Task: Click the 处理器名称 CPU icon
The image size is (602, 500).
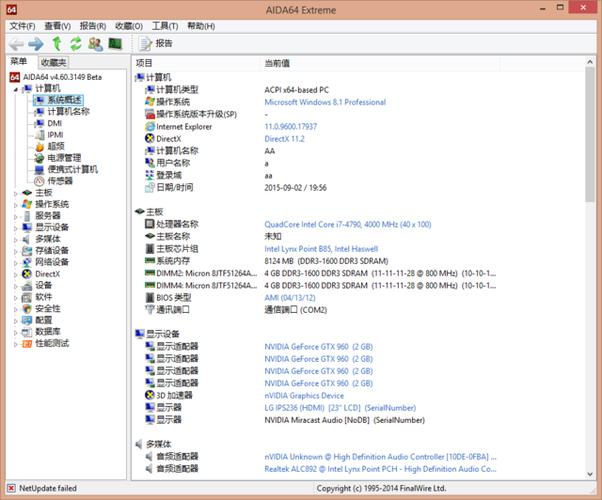Action: [150, 224]
